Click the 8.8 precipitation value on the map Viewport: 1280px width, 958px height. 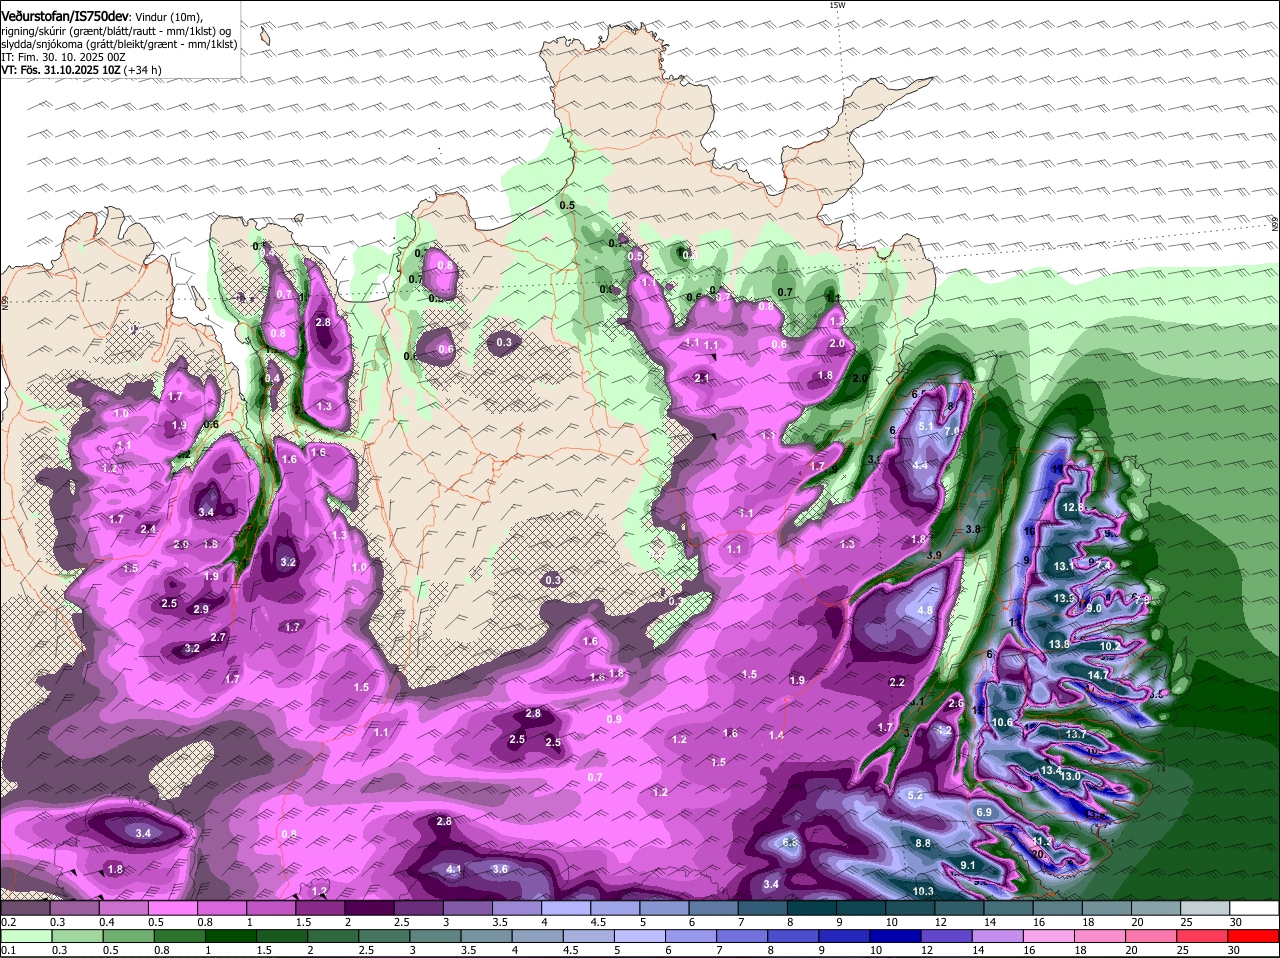click(923, 844)
